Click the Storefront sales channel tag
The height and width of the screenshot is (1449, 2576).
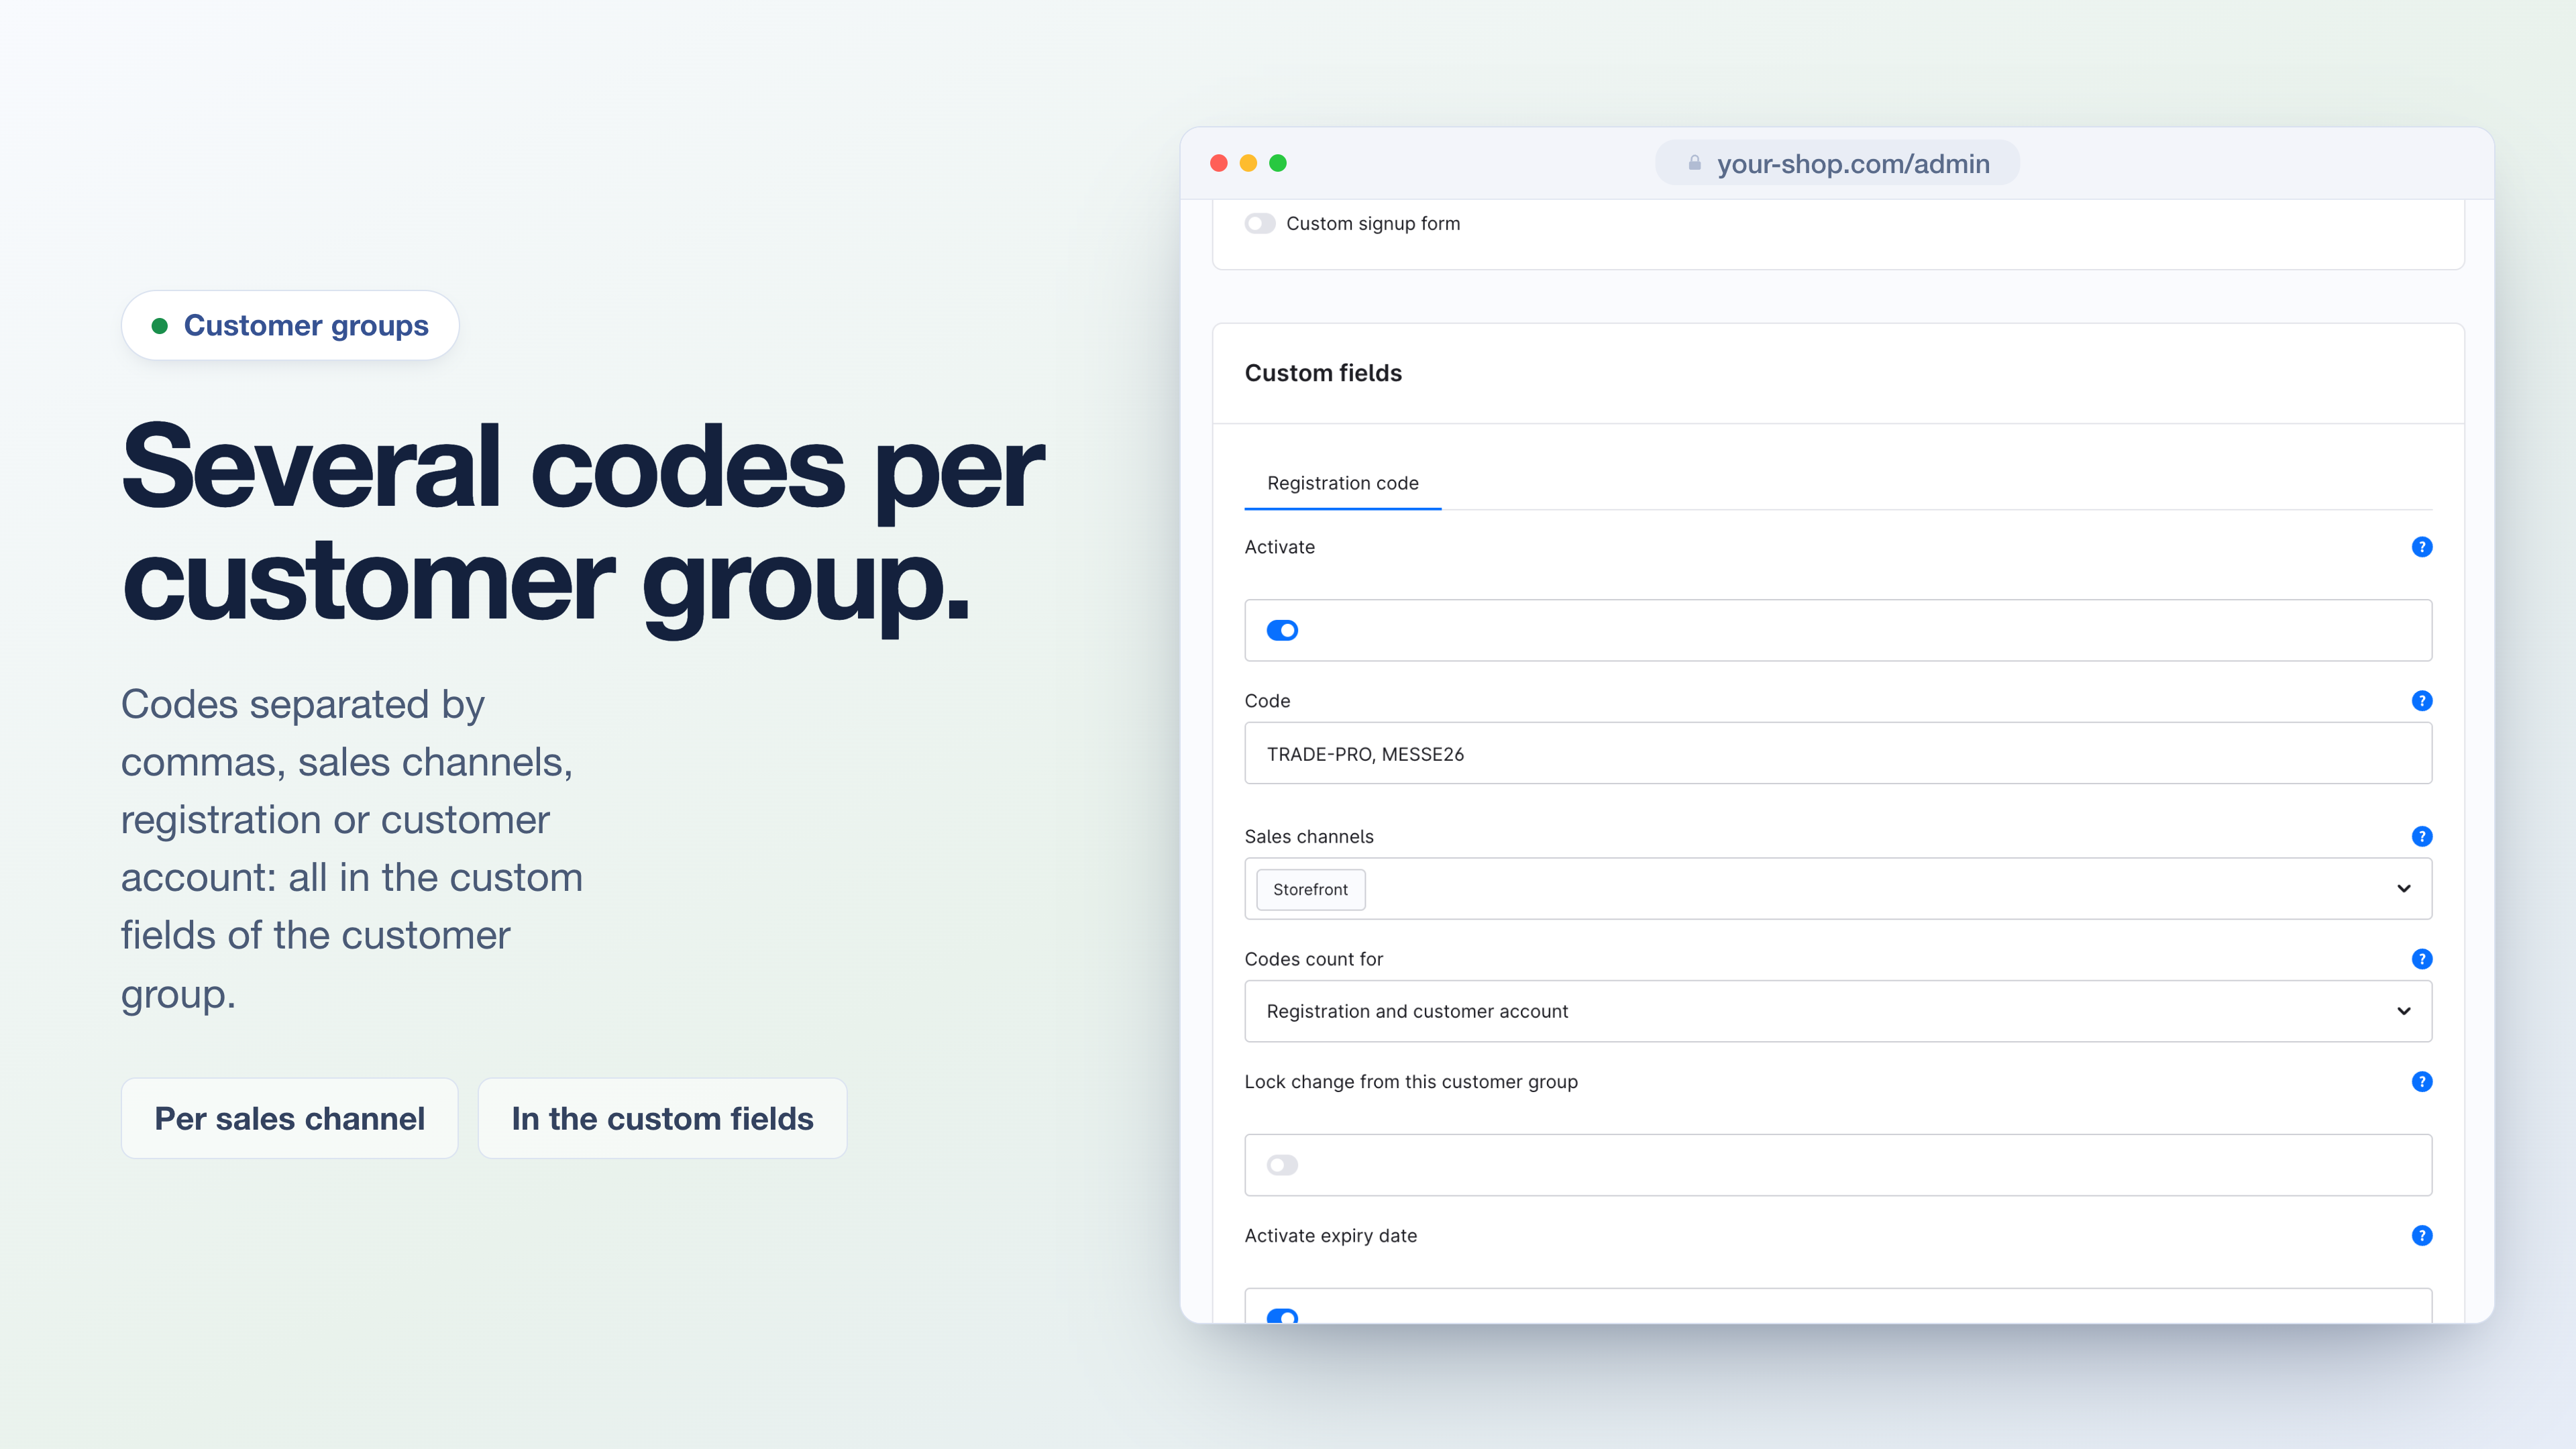tap(1310, 890)
